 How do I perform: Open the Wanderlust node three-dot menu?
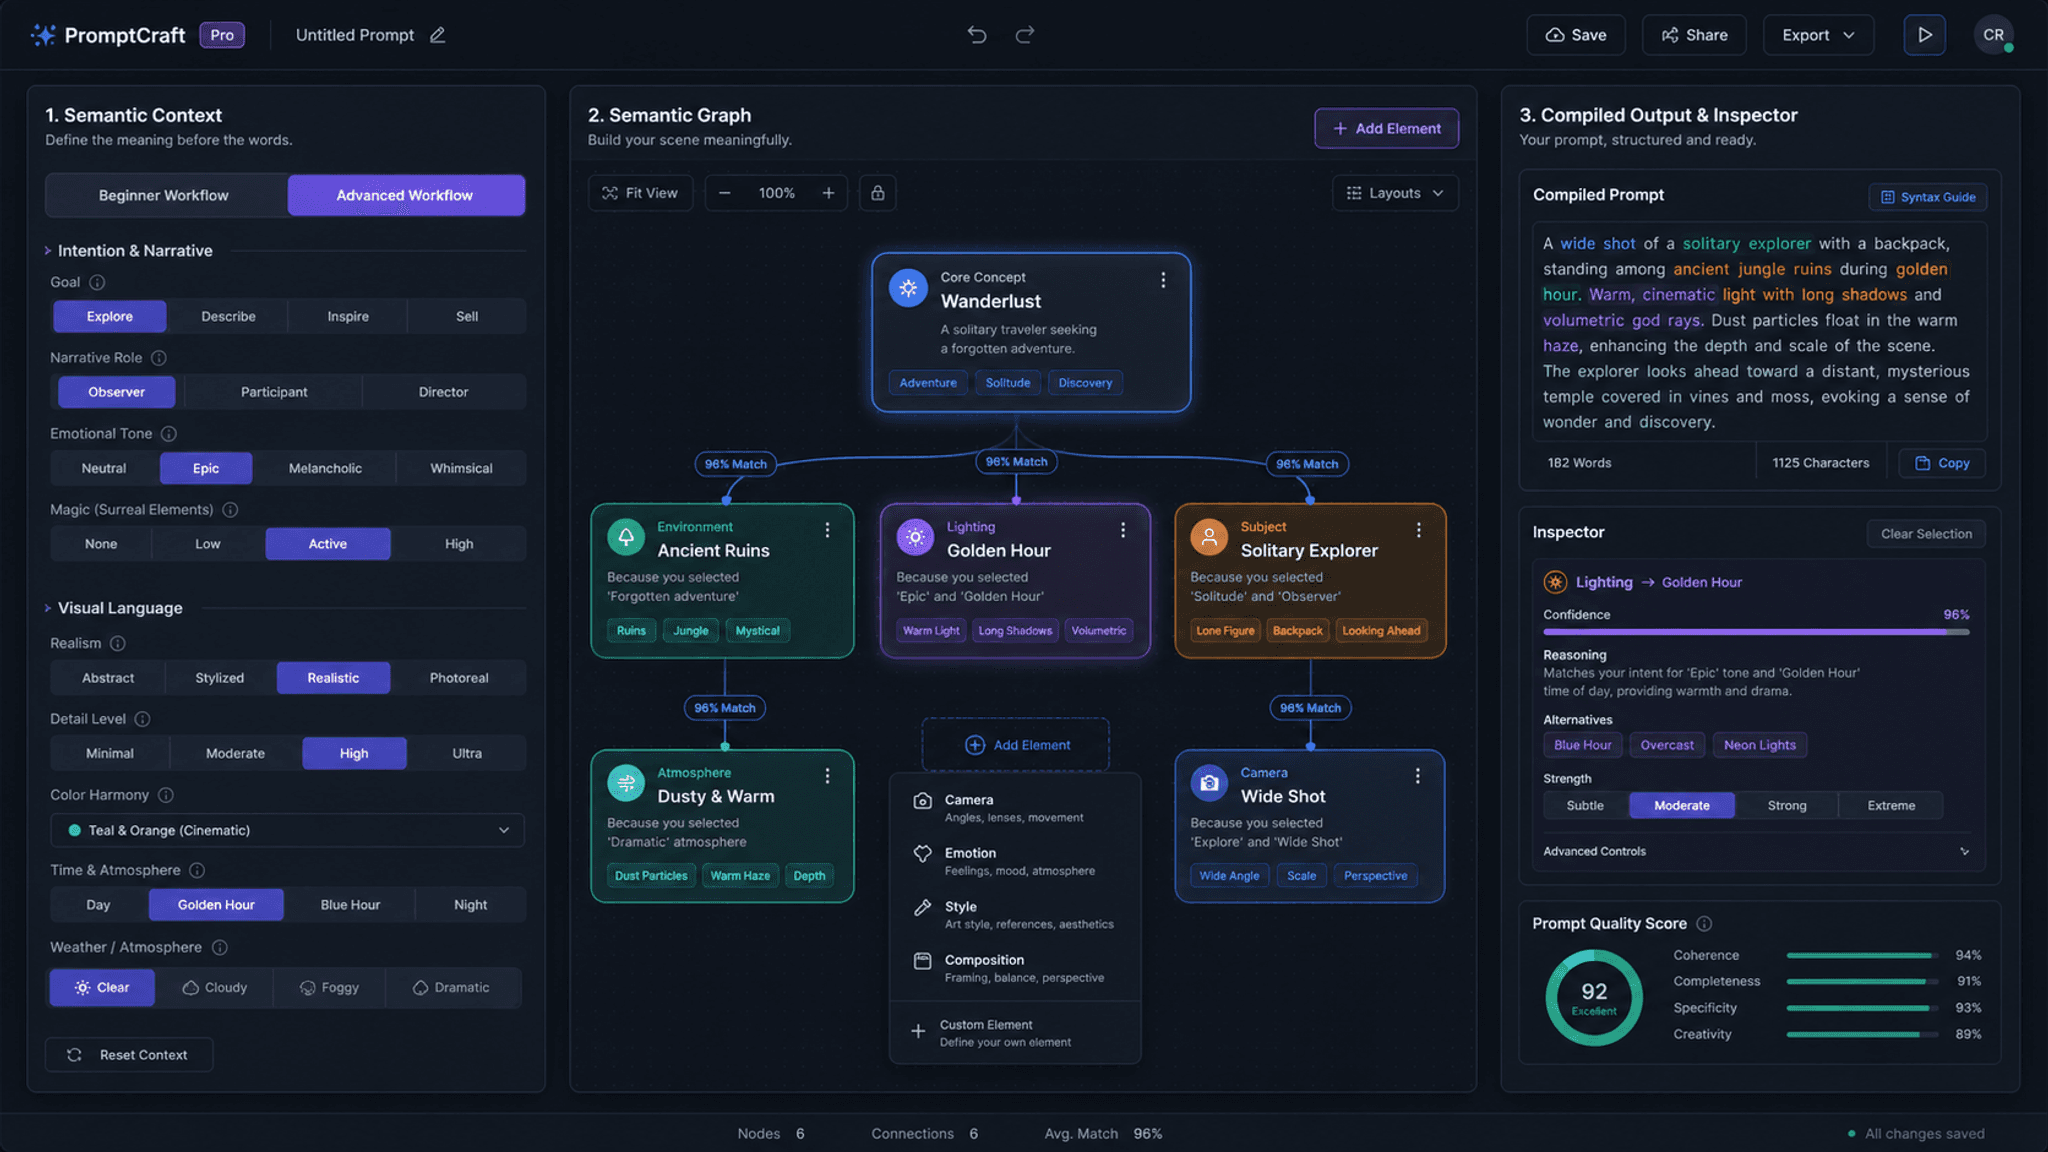tap(1163, 280)
